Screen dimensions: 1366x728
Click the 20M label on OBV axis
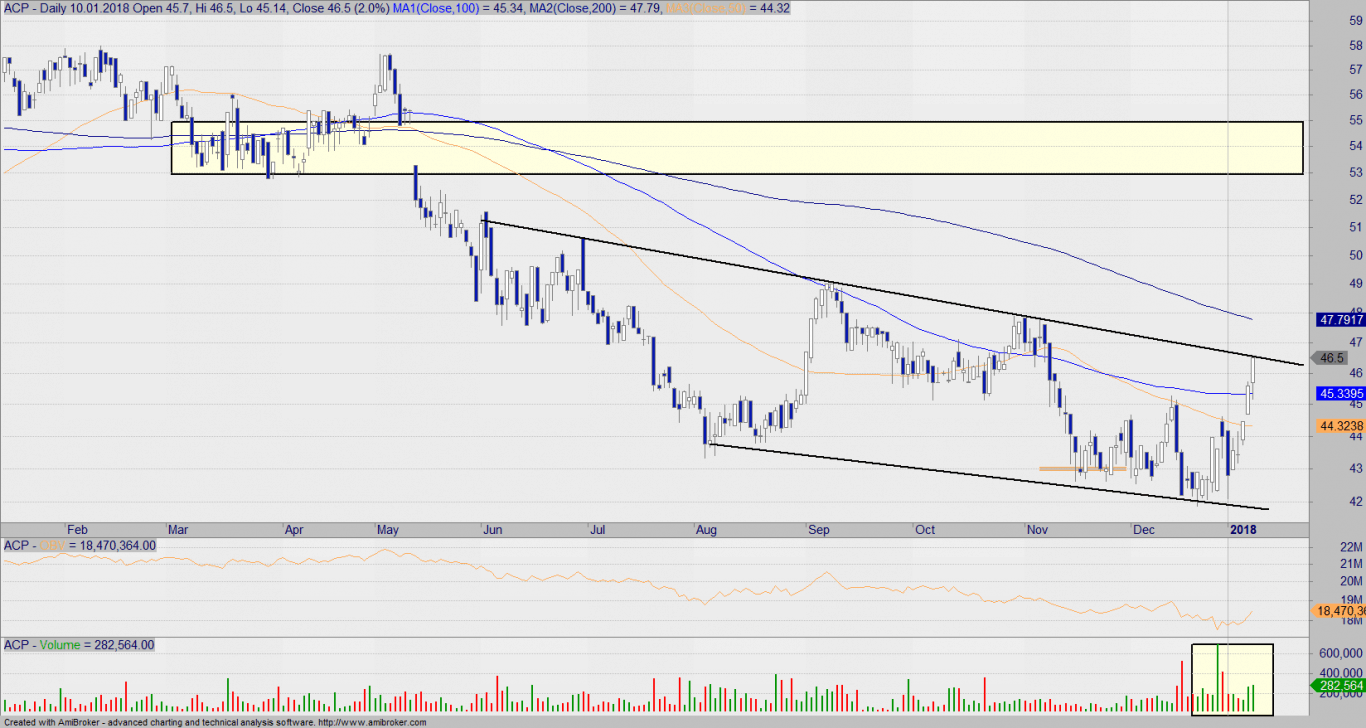[1351, 582]
